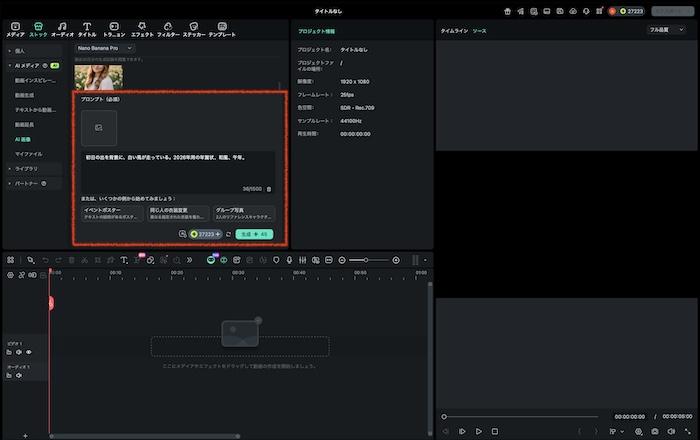
Task: Click the prompt text input area
Action: point(176,168)
